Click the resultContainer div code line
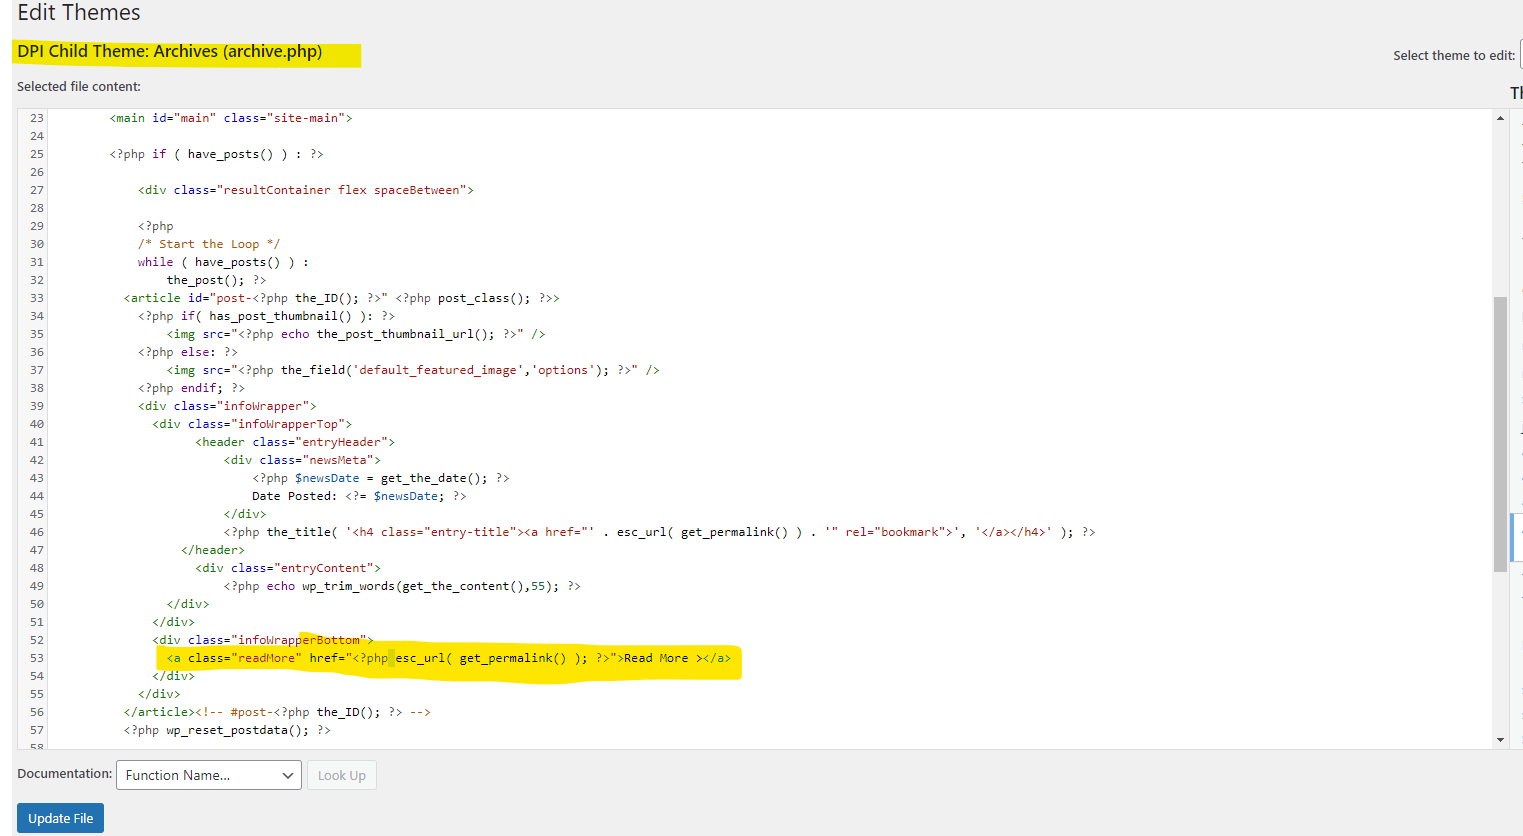 click(306, 190)
